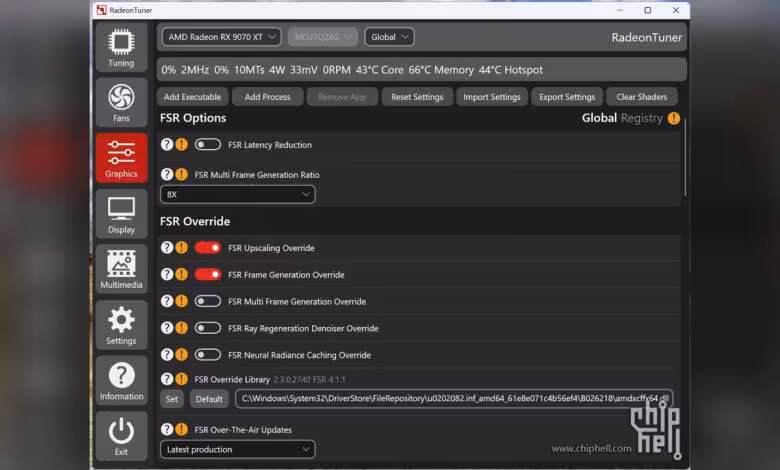Click Export Settings
Screen dimensions: 780x470
[567, 97]
